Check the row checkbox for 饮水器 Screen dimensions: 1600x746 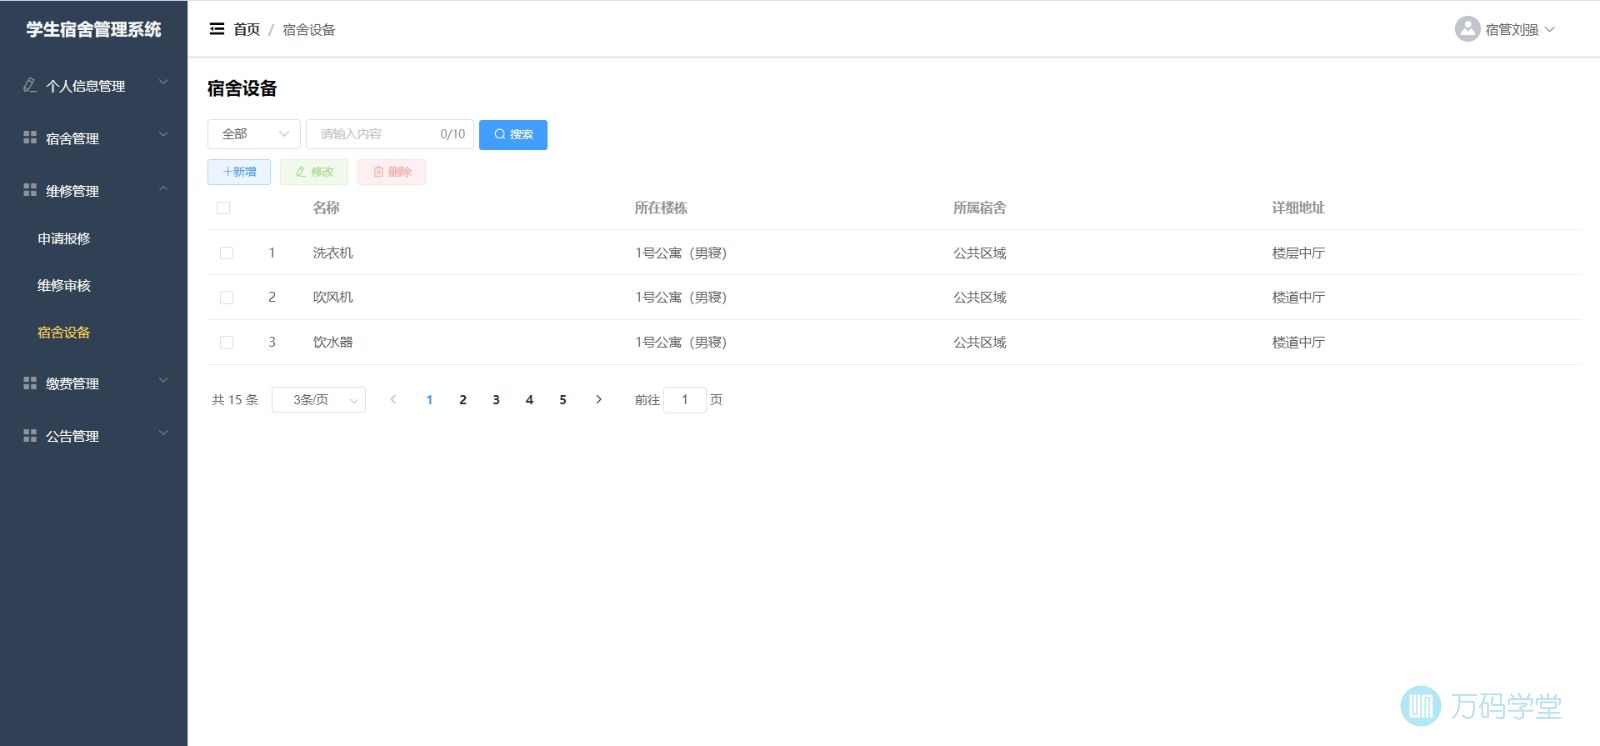tap(226, 342)
